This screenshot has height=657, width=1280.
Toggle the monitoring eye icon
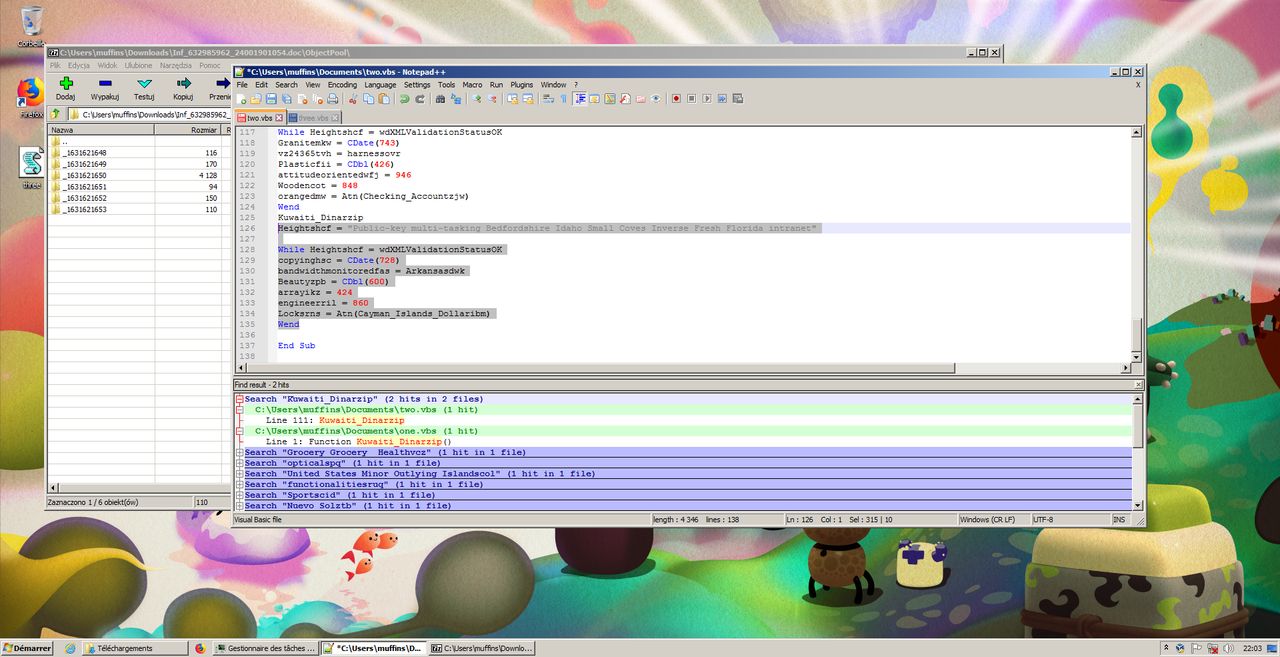(x=656, y=99)
